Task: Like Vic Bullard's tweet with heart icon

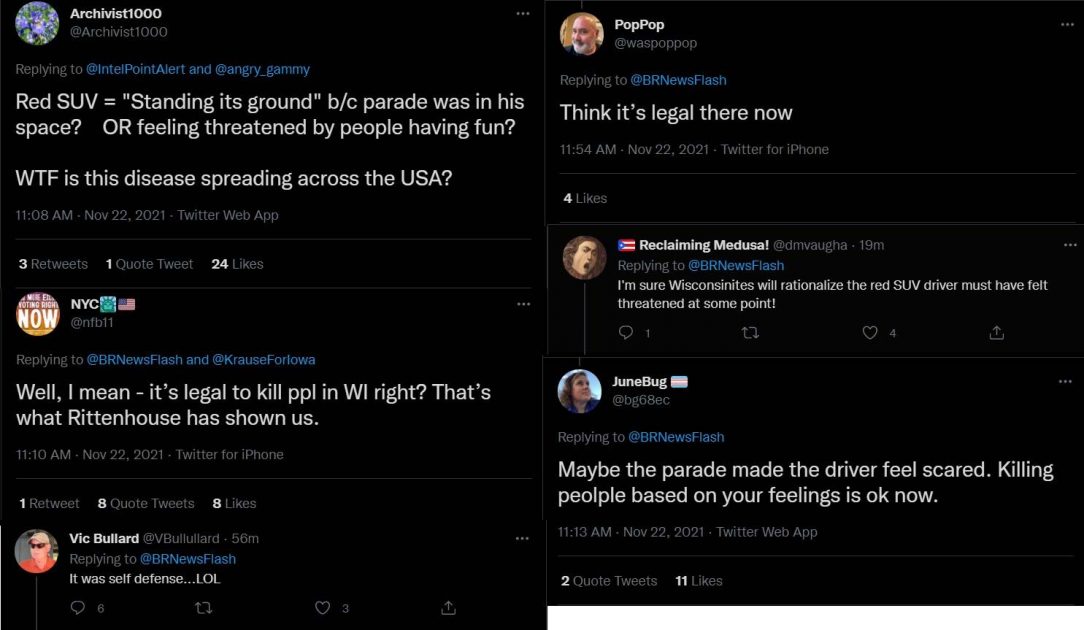Action: tap(323, 607)
